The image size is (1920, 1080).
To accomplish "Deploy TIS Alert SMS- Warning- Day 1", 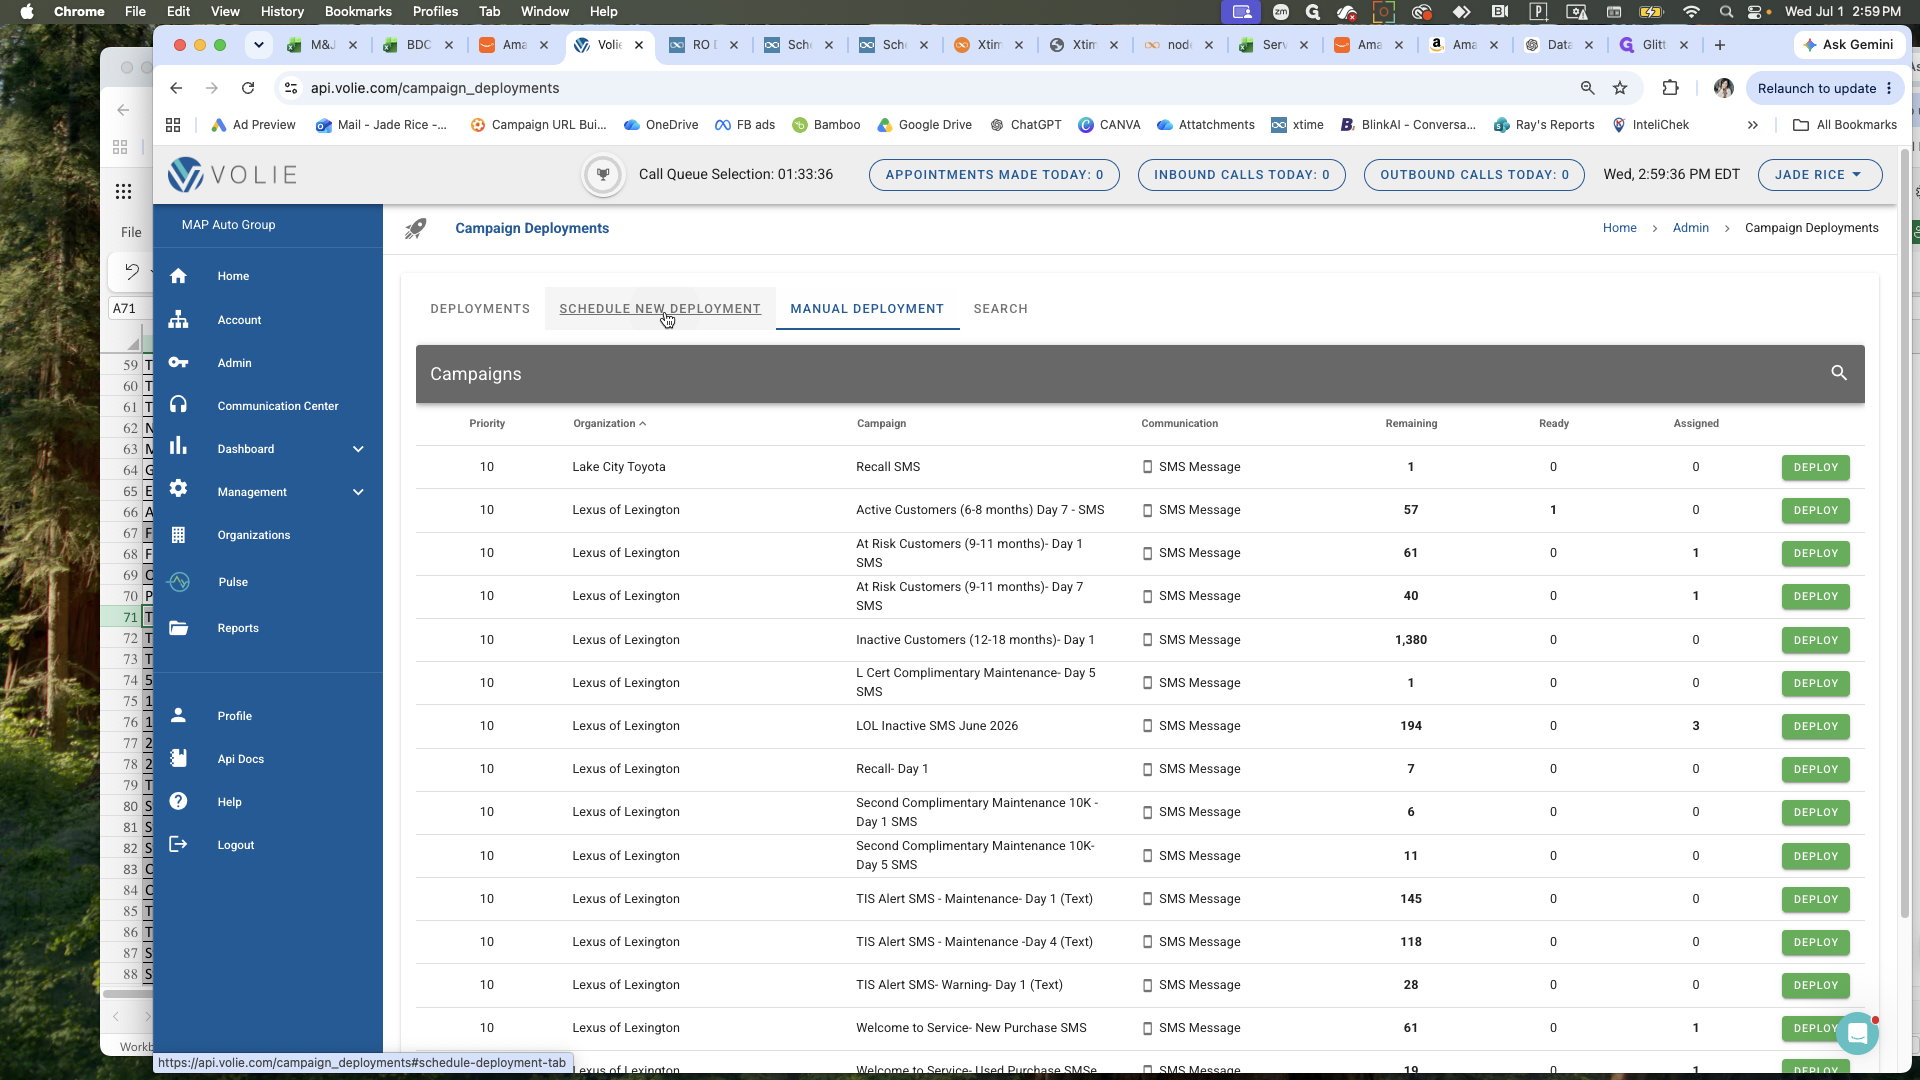I will (x=1815, y=986).
